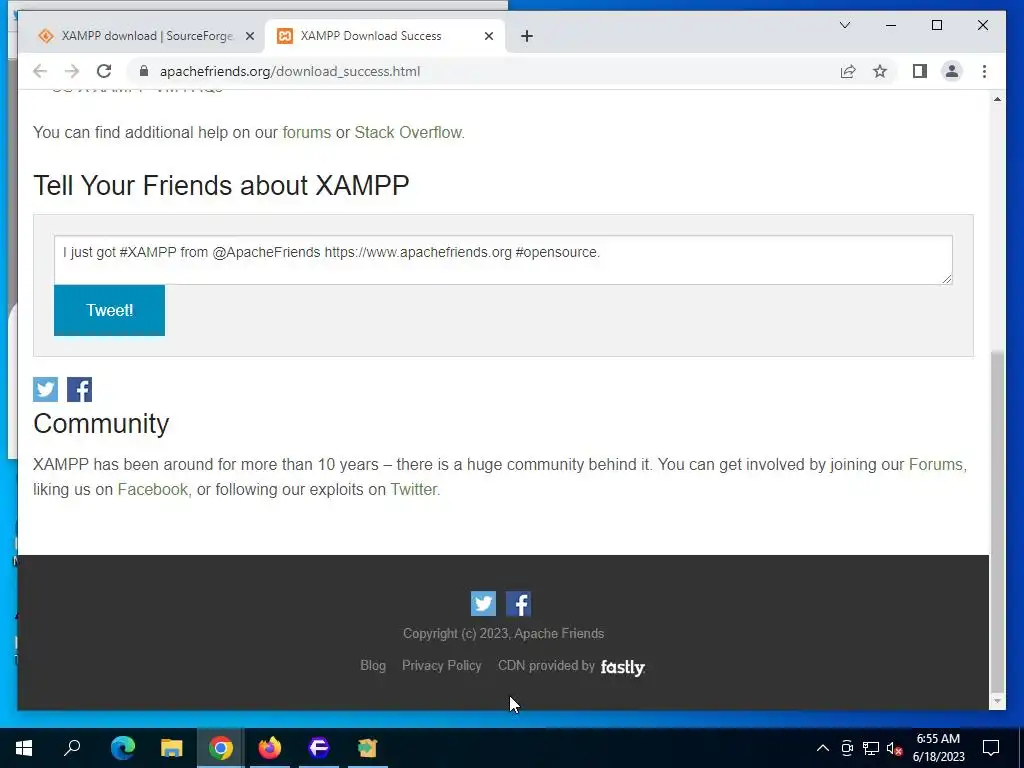Open the Twitter icon in the footer
1024x768 pixels.
[x=483, y=603]
